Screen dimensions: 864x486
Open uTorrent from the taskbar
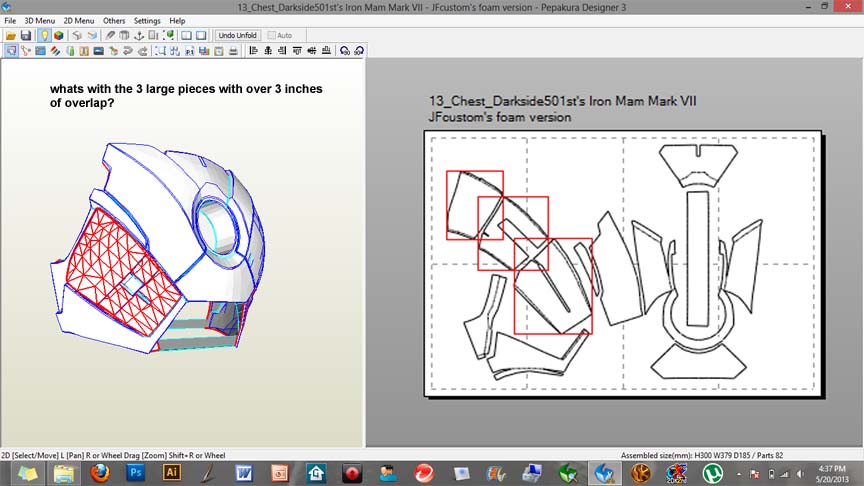[x=712, y=473]
